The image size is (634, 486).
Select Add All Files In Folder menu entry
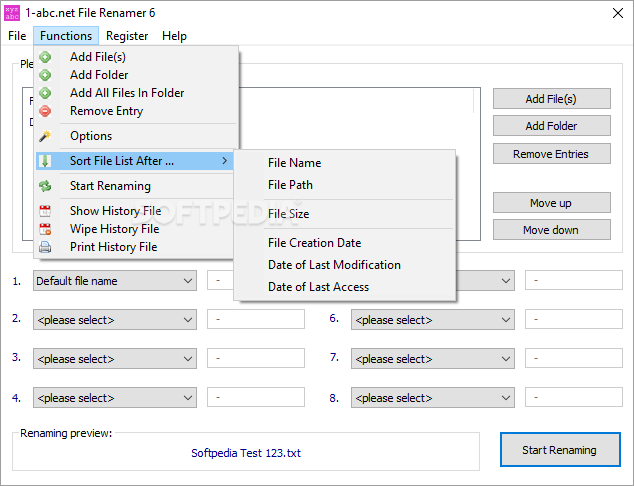click(135, 93)
